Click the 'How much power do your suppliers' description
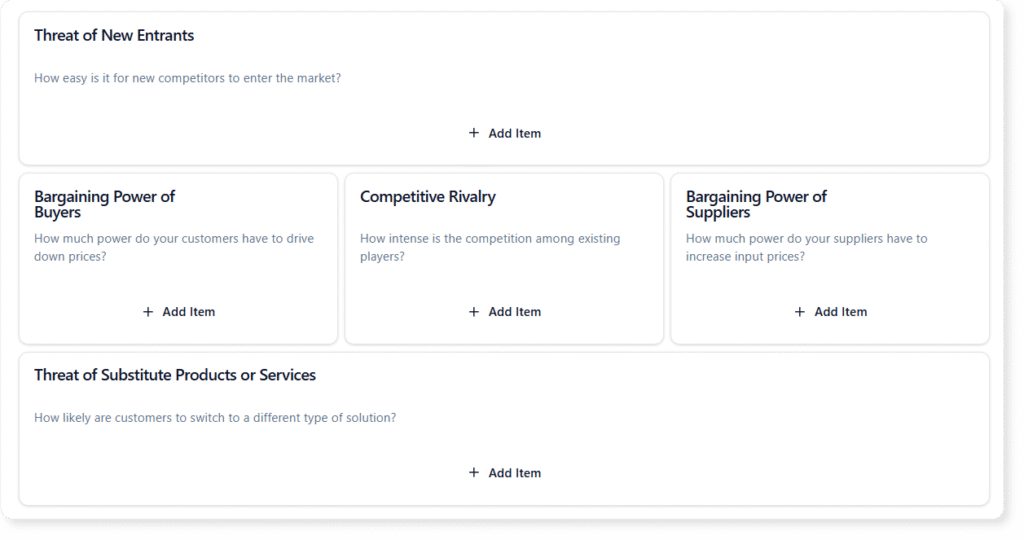Image resolution: width=1024 pixels, height=540 pixels. (x=806, y=248)
